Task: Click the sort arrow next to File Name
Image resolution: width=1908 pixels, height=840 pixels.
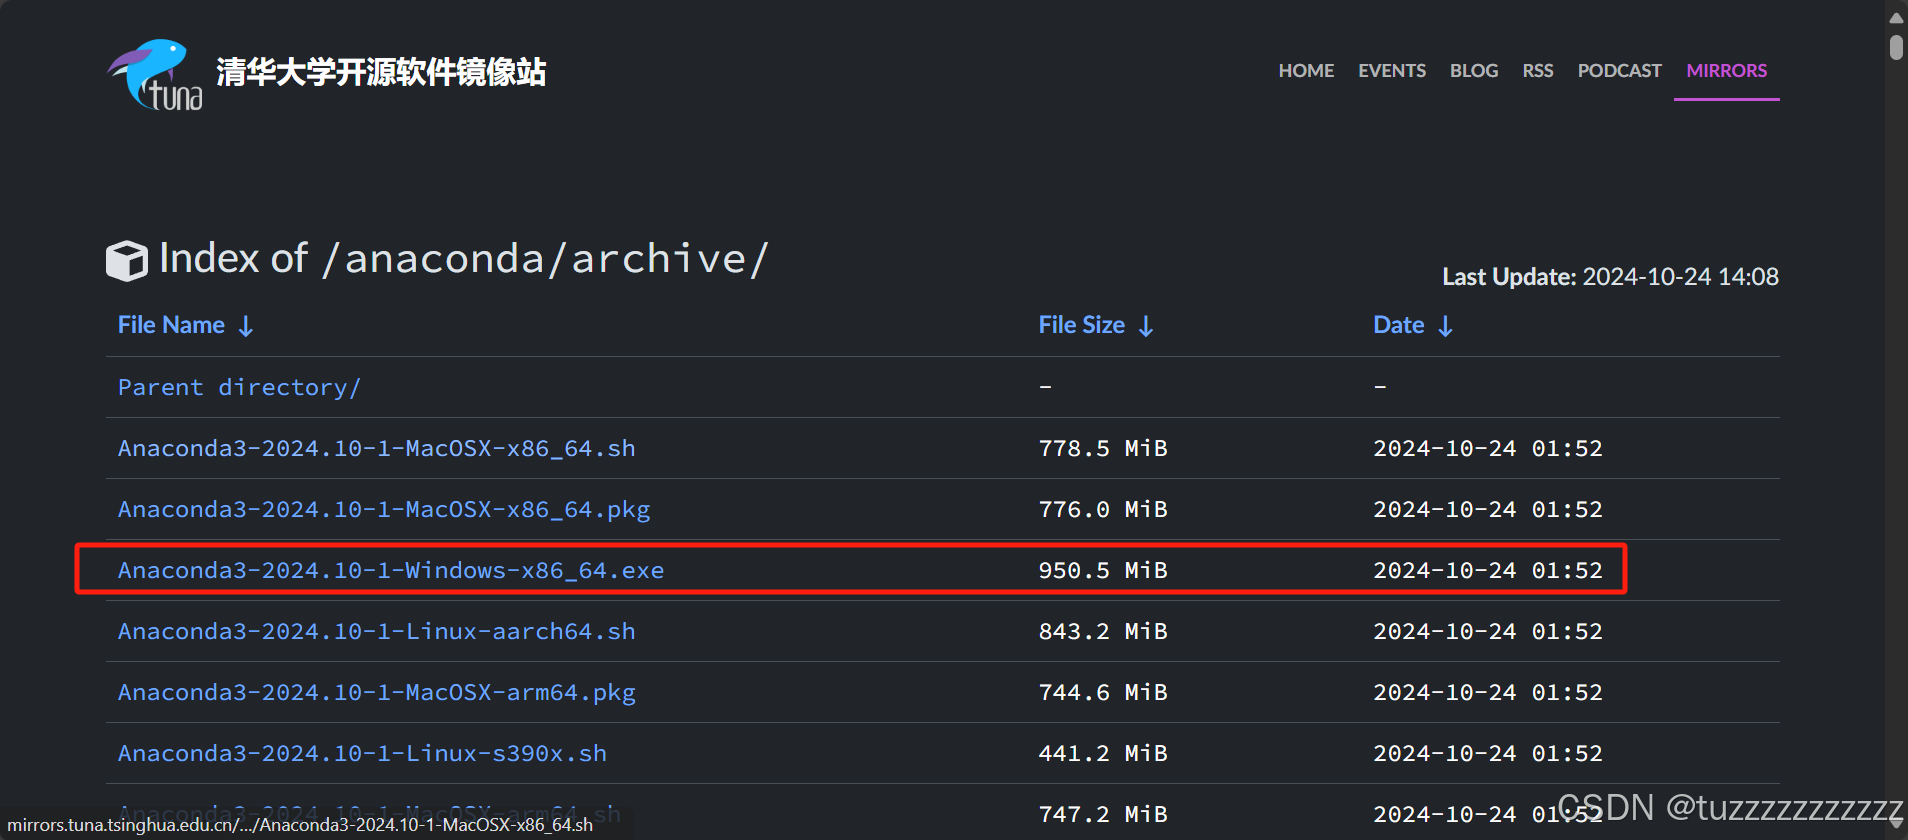Action: tap(246, 326)
